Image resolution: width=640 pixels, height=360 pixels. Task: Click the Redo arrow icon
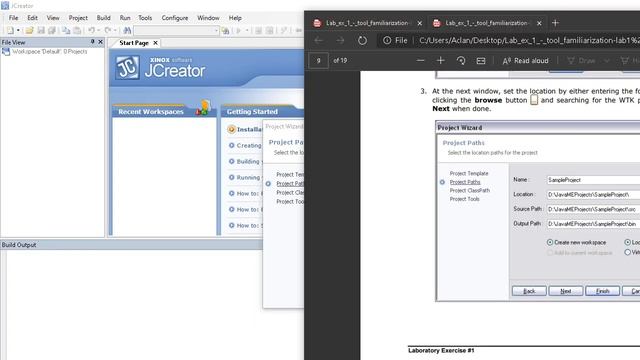point(108,31)
